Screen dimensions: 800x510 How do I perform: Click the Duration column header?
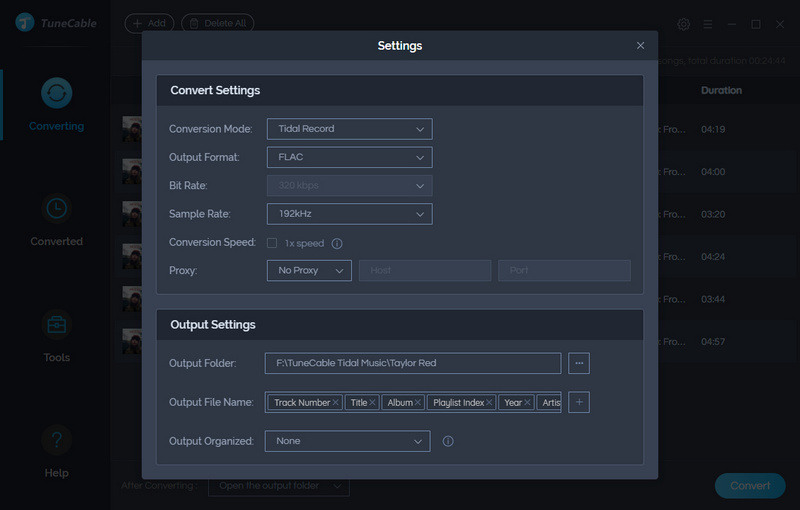coord(721,90)
